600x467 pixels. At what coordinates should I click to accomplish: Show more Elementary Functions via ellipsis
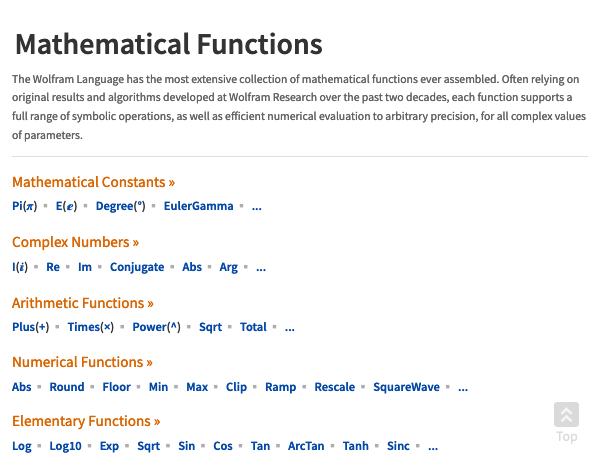click(x=433, y=446)
